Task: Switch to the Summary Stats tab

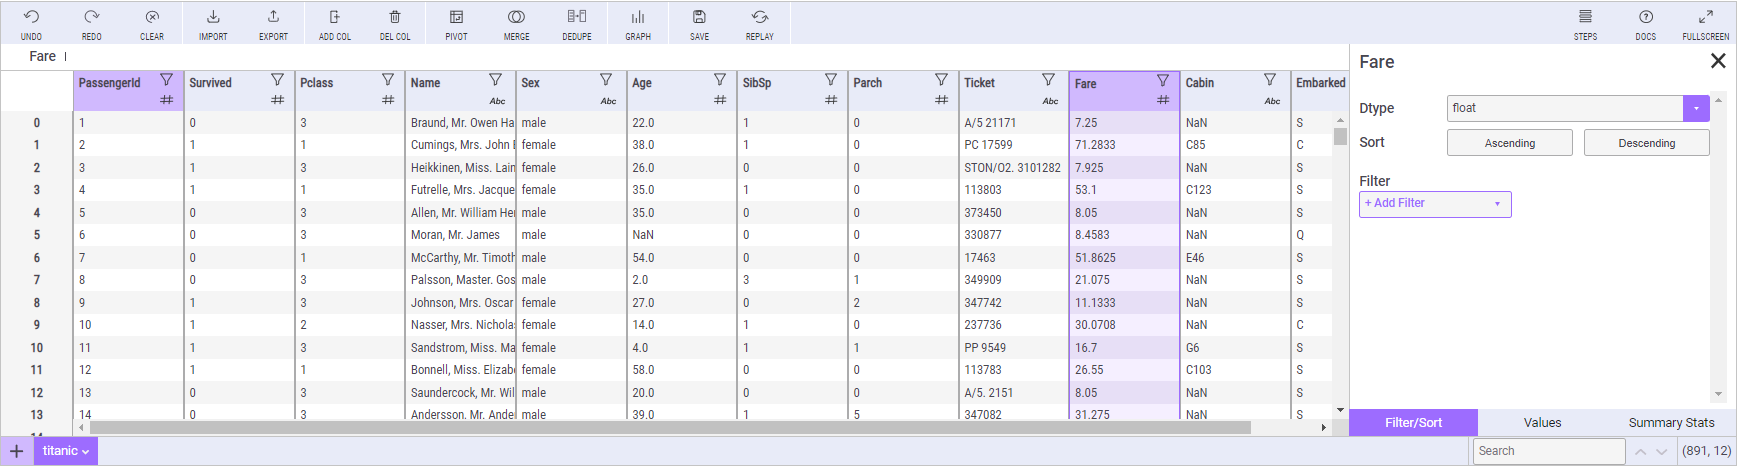Action: (1671, 423)
